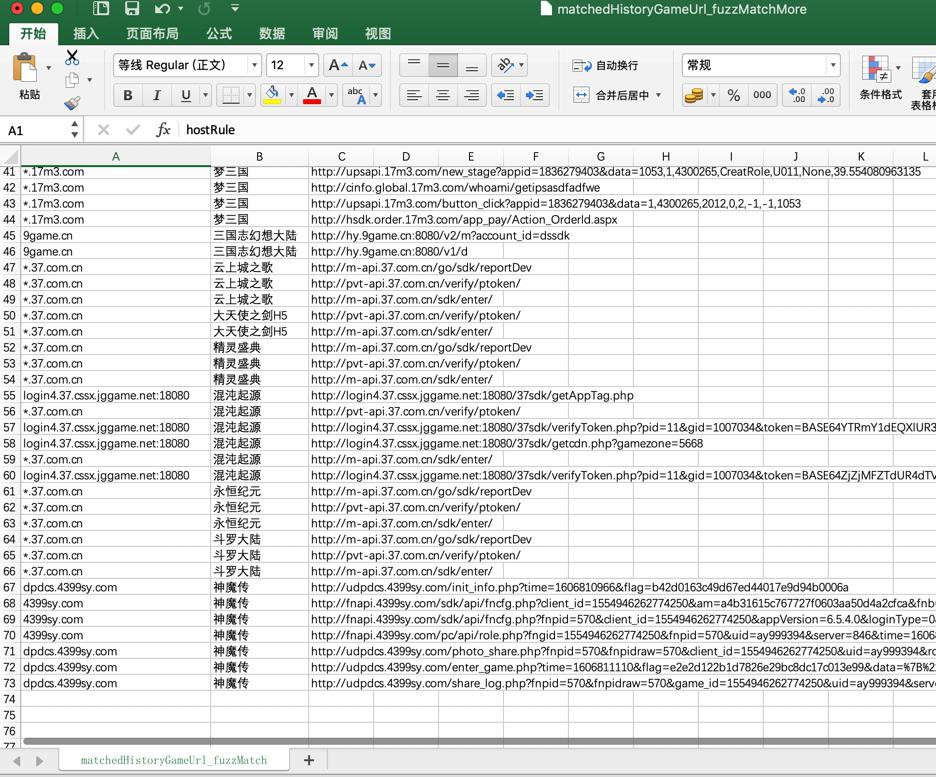Open the font name dropdown
The image size is (936, 777).
point(254,65)
